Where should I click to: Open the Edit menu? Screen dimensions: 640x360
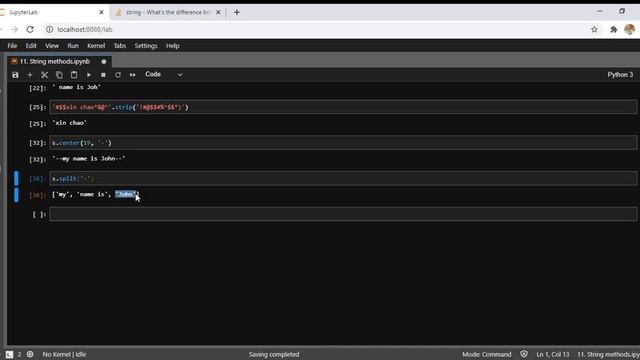tap(31, 46)
